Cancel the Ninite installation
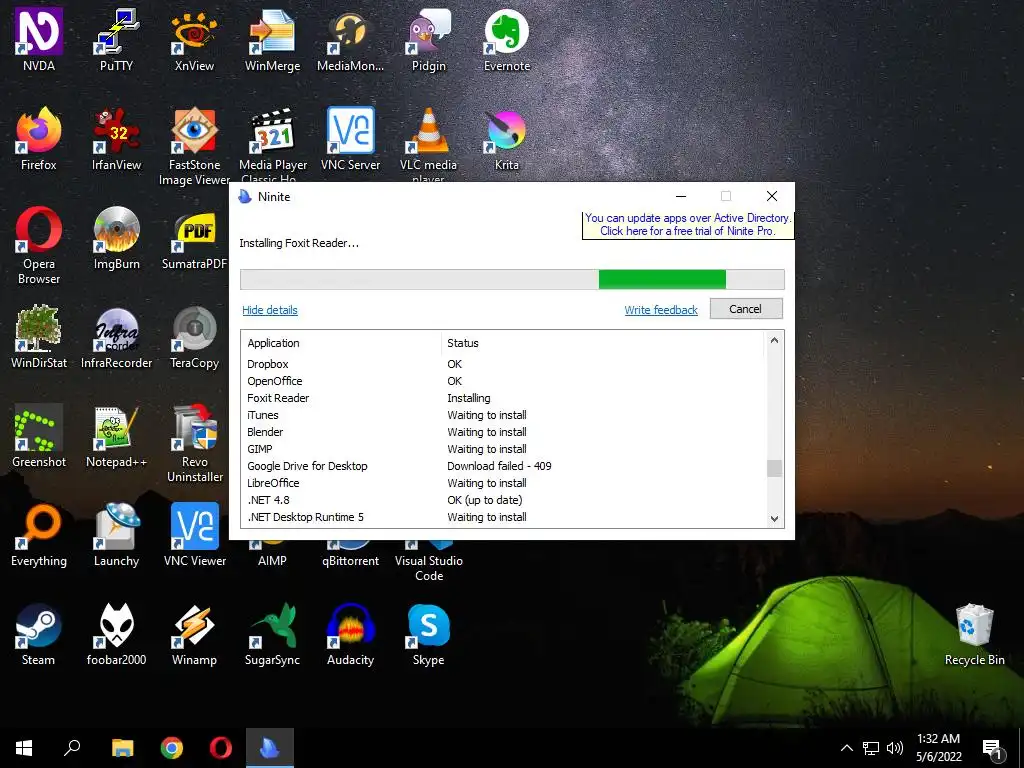The height and width of the screenshot is (768, 1024). point(746,309)
